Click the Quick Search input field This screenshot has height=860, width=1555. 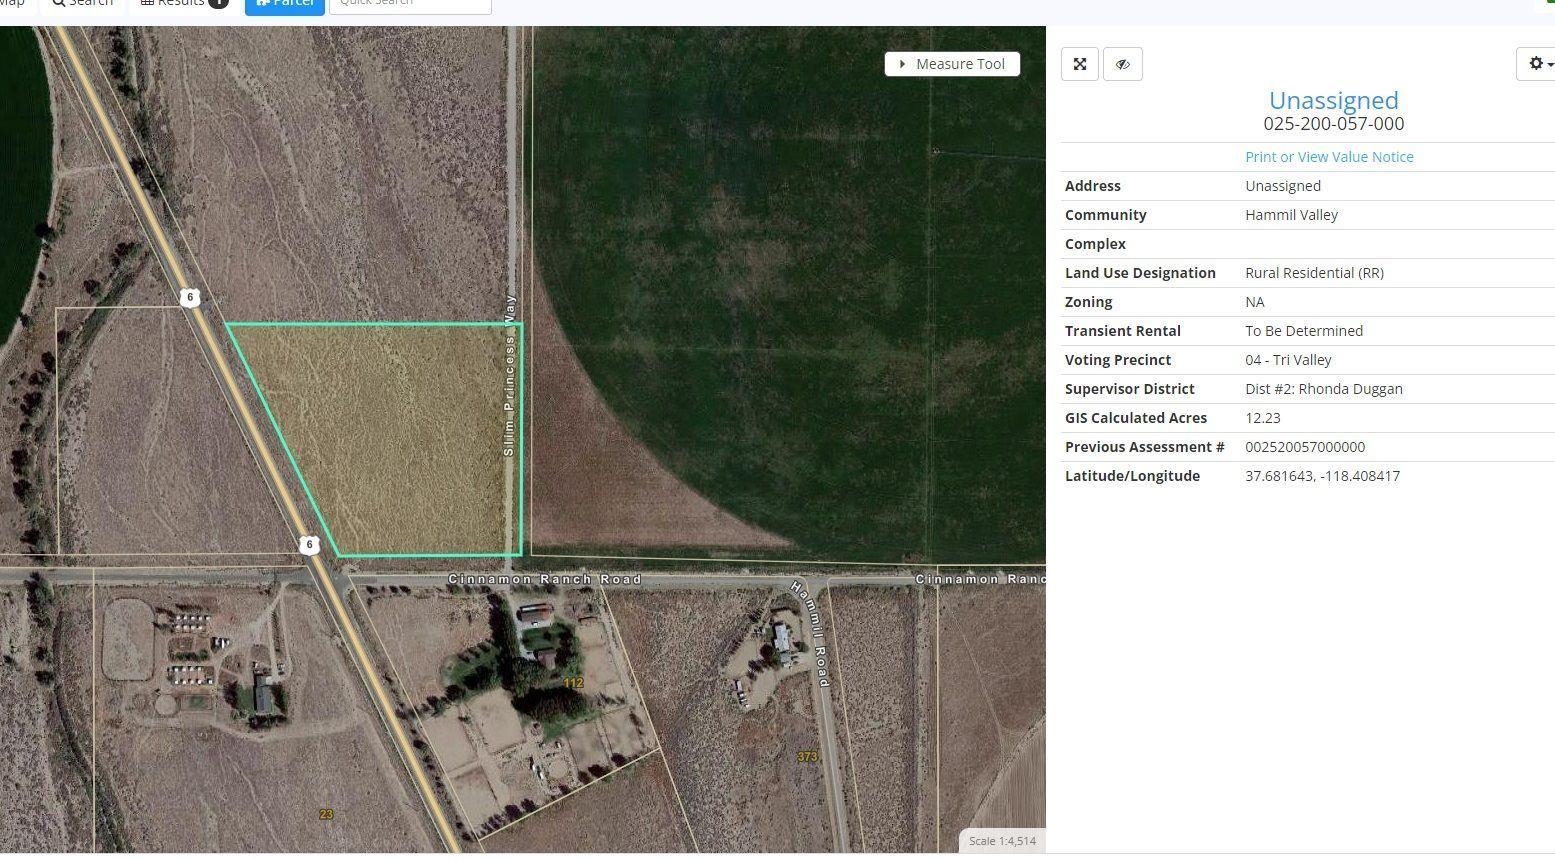tap(410, 4)
